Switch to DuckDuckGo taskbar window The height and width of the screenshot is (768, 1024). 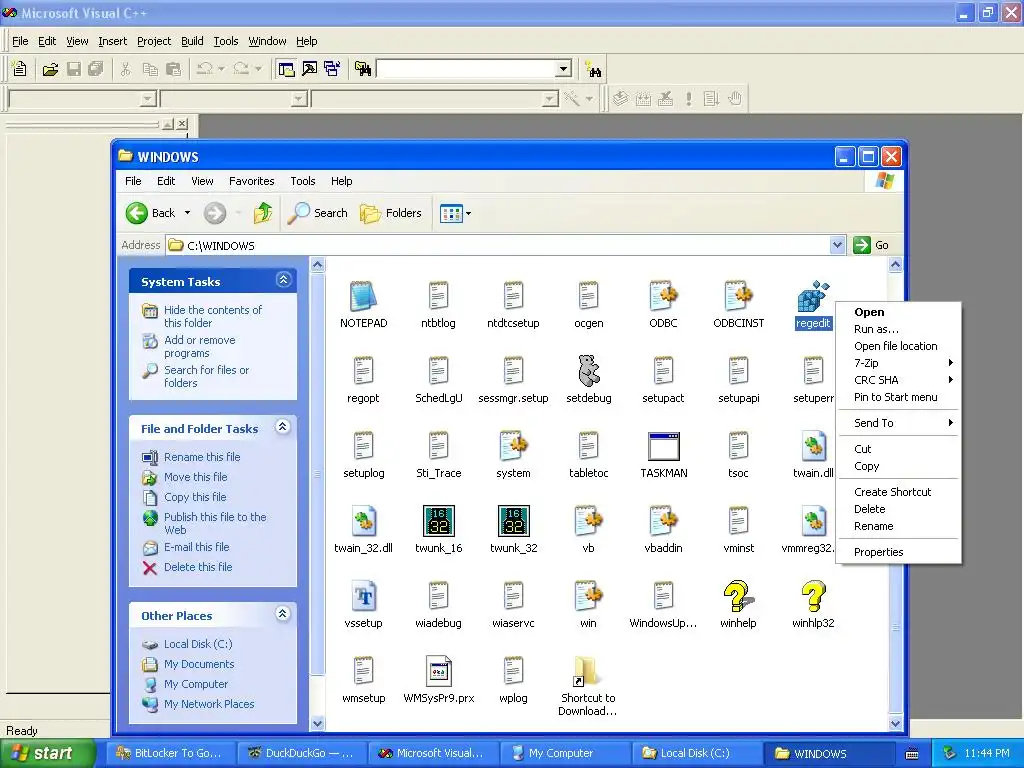[x=301, y=753]
